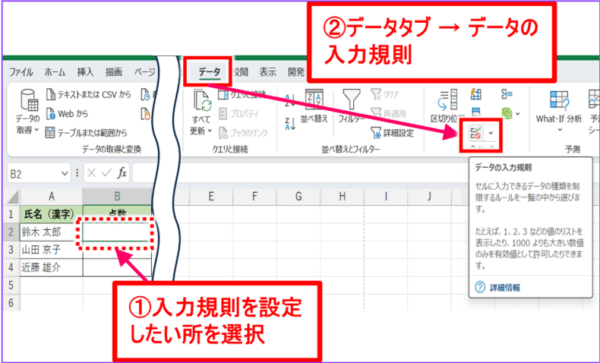Screen dimensions: 600x363
Task: Open the 詳細情報 link in tooltip
Action: pyautogui.click(x=505, y=288)
